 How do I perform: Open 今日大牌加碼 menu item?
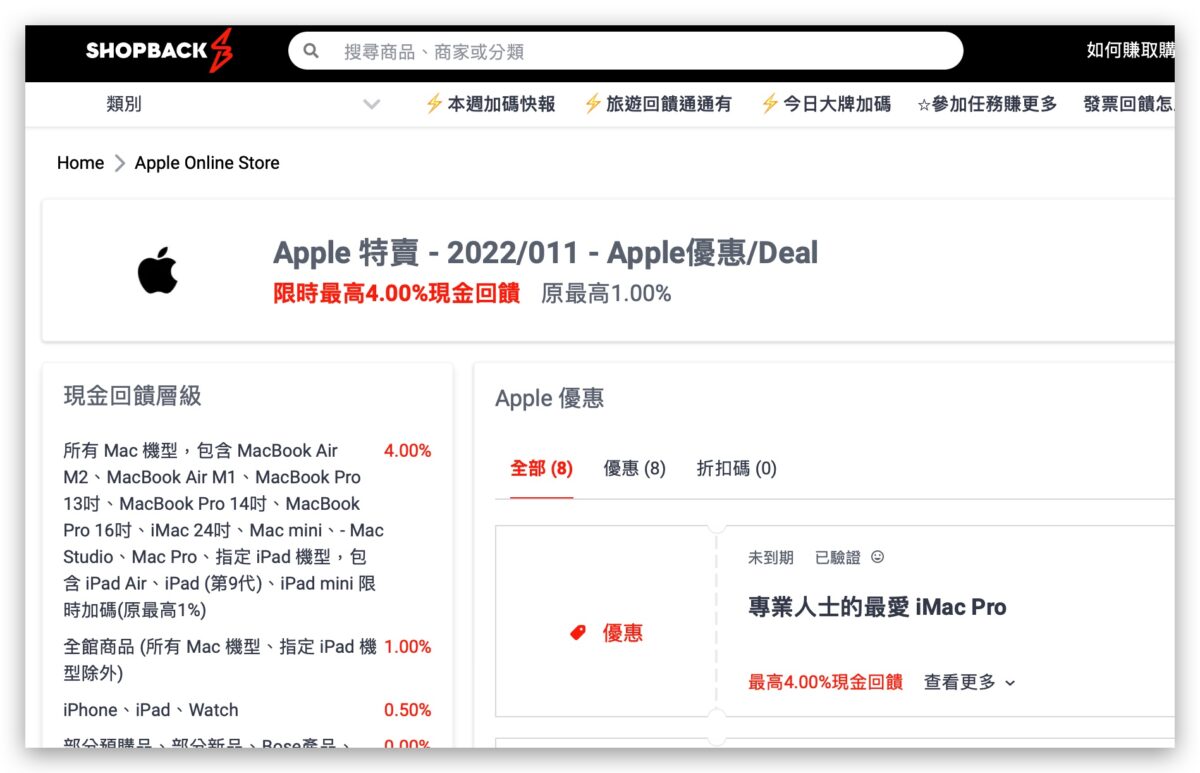[x=836, y=104]
